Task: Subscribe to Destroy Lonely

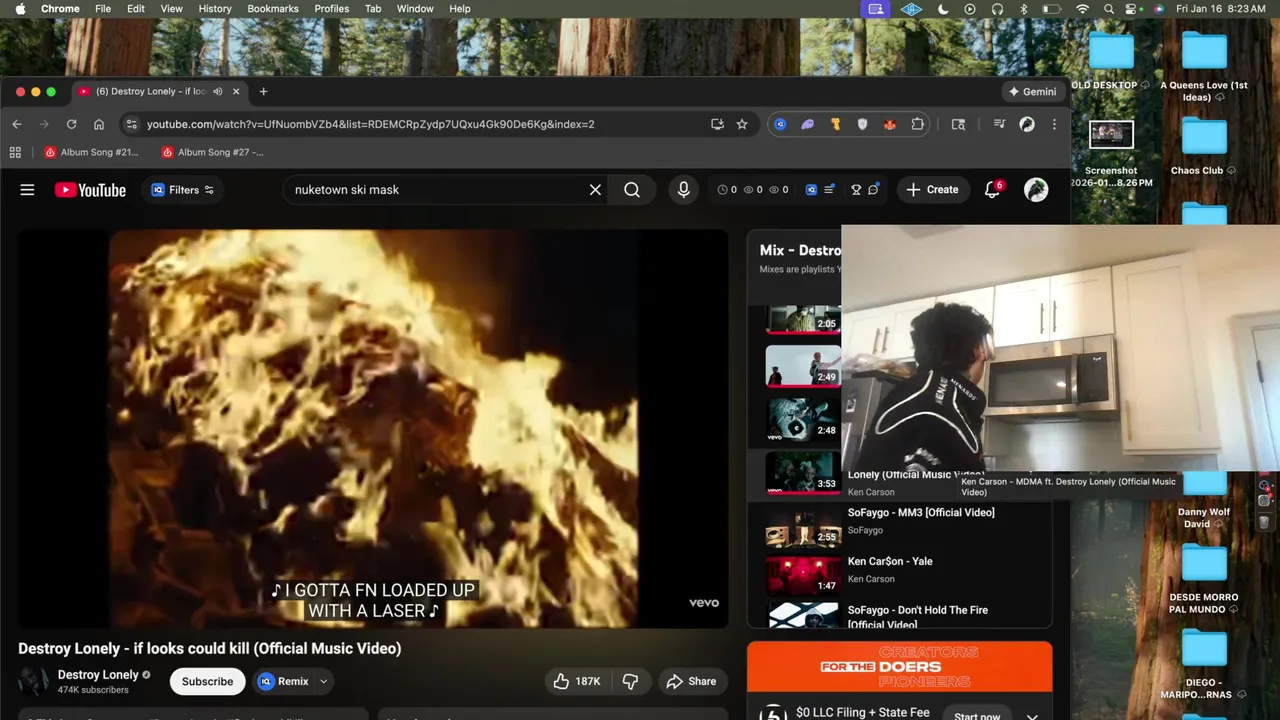Action: [207, 681]
